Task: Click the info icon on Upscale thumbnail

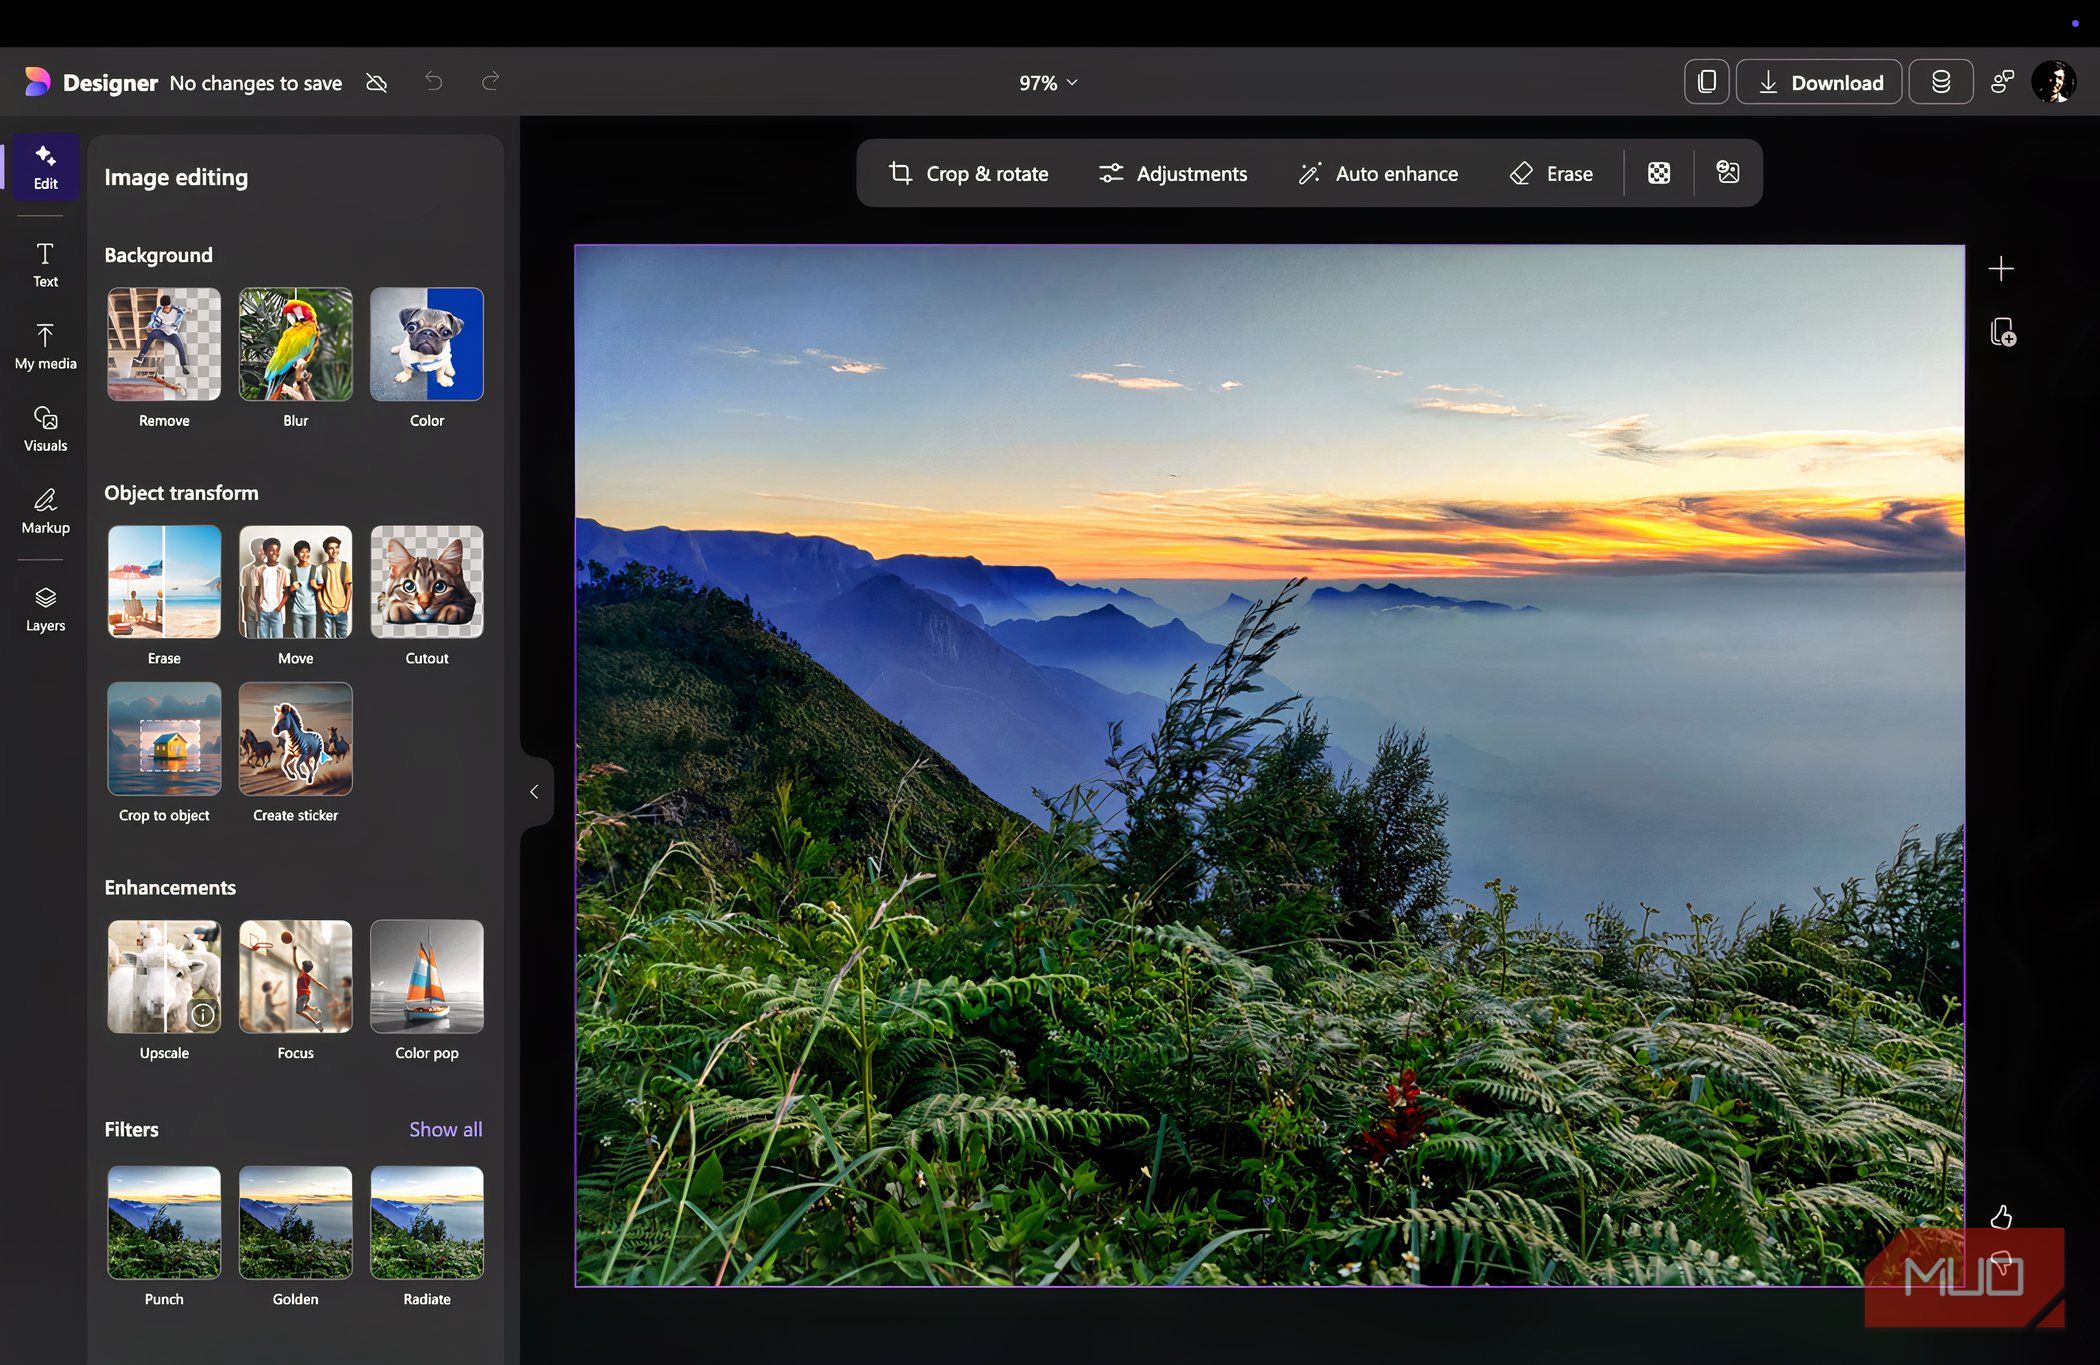Action: (203, 1015)
